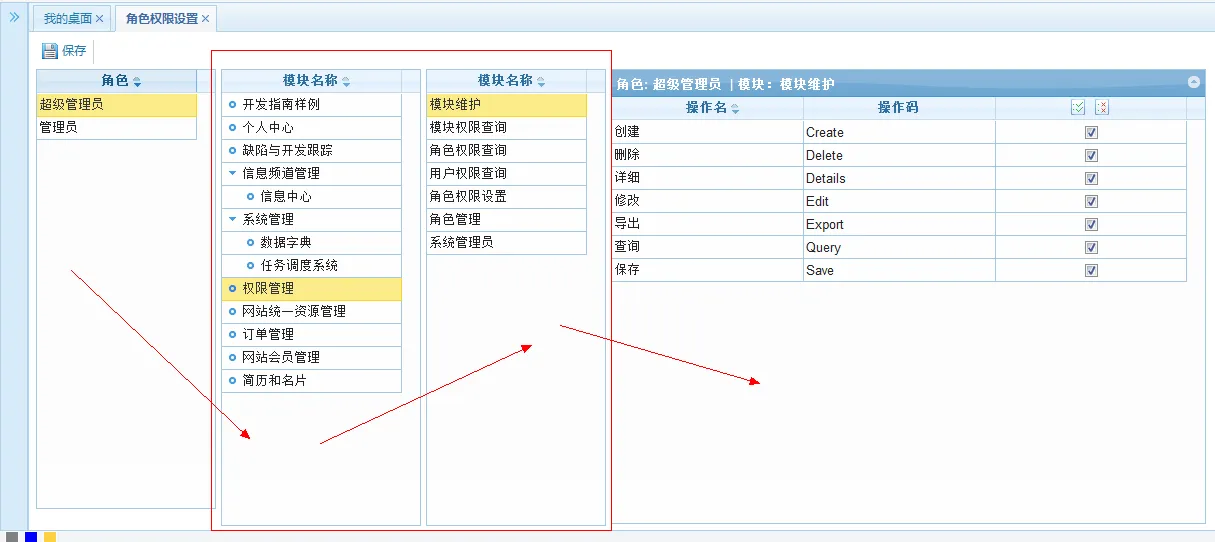Viewport: 1215px width, 542px height.
Task: Uncheck the 查询 Query permission checkbox
Action: (x=1091, y=247)
